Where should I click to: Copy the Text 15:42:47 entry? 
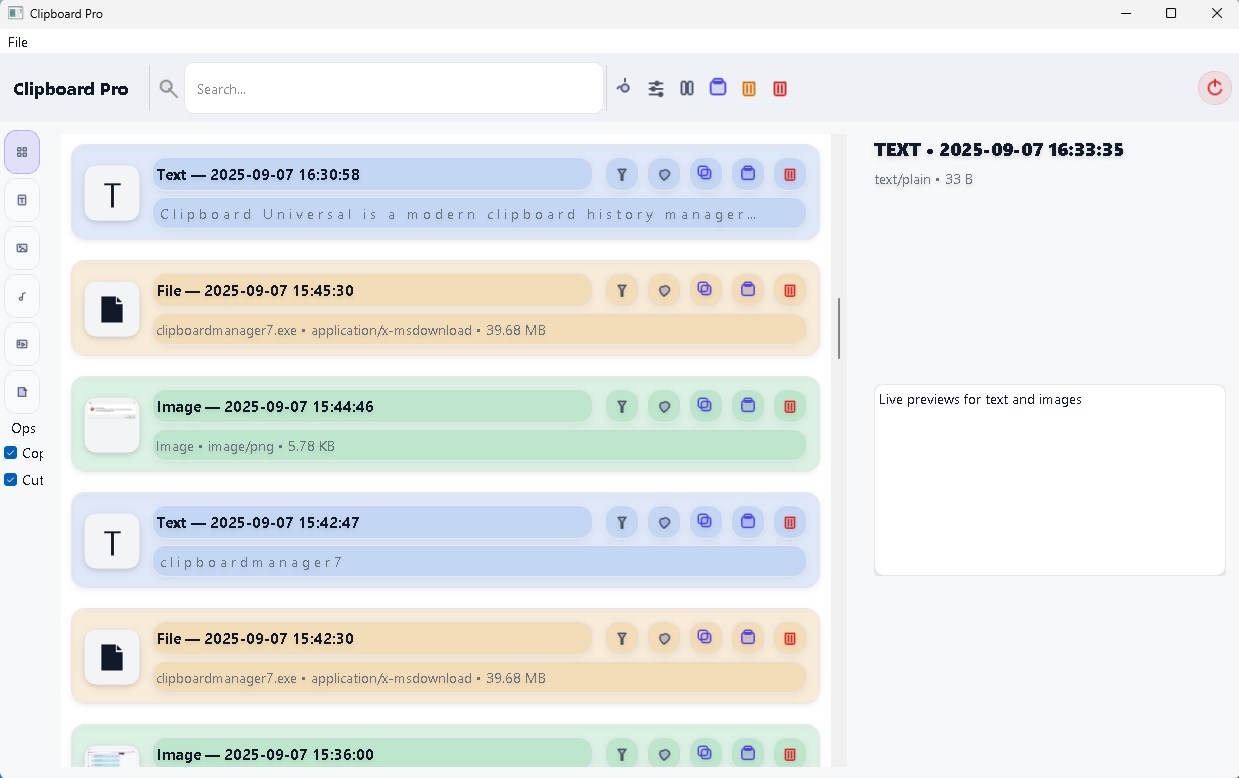(x=706, y=522)
